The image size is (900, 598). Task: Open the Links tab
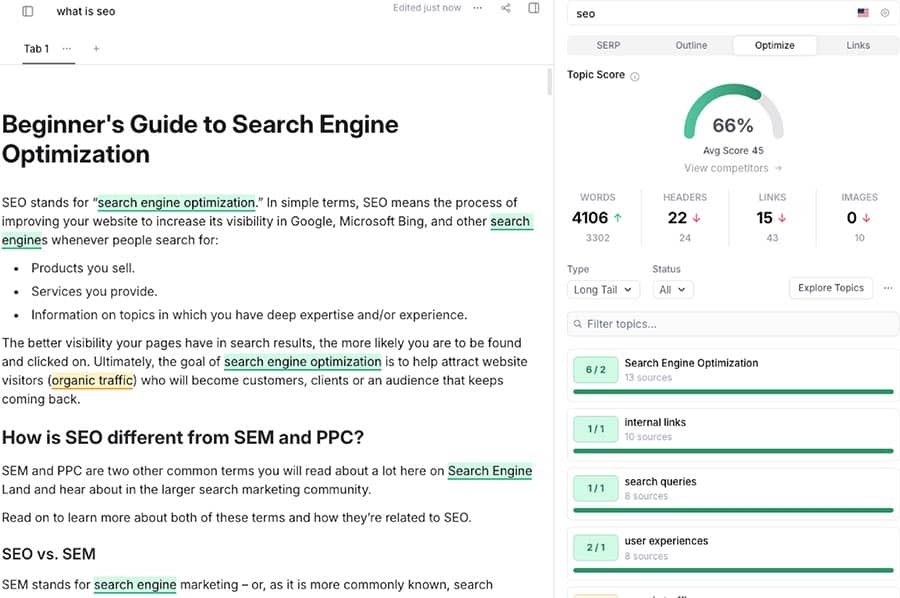point(857,45)
